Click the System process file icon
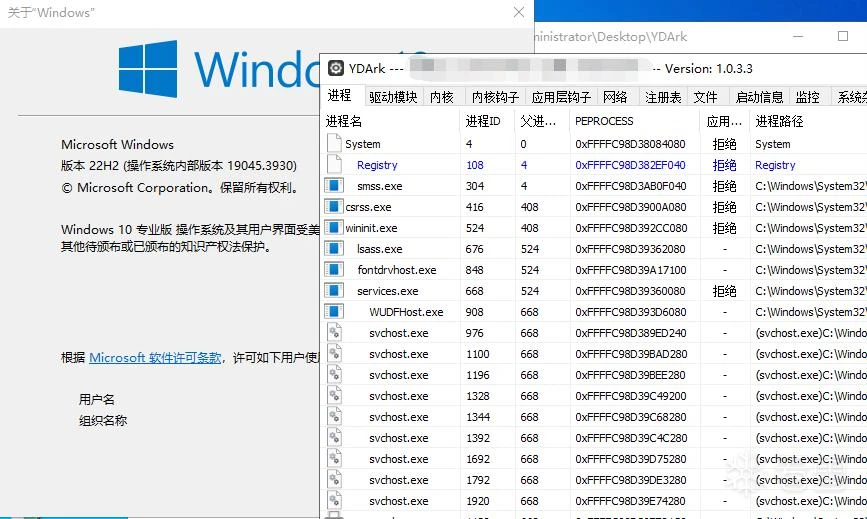Screen dimensions: 867x519 tap(334, 144)
